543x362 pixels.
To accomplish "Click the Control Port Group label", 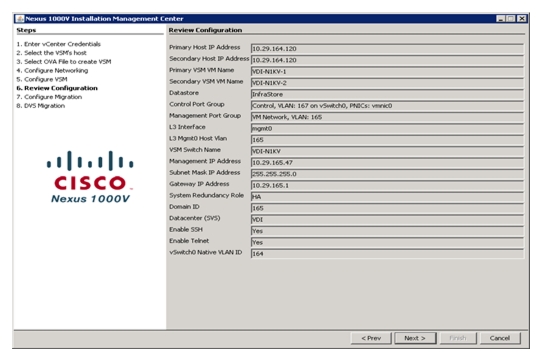I will pyautogui.click(x=197, y=104).
